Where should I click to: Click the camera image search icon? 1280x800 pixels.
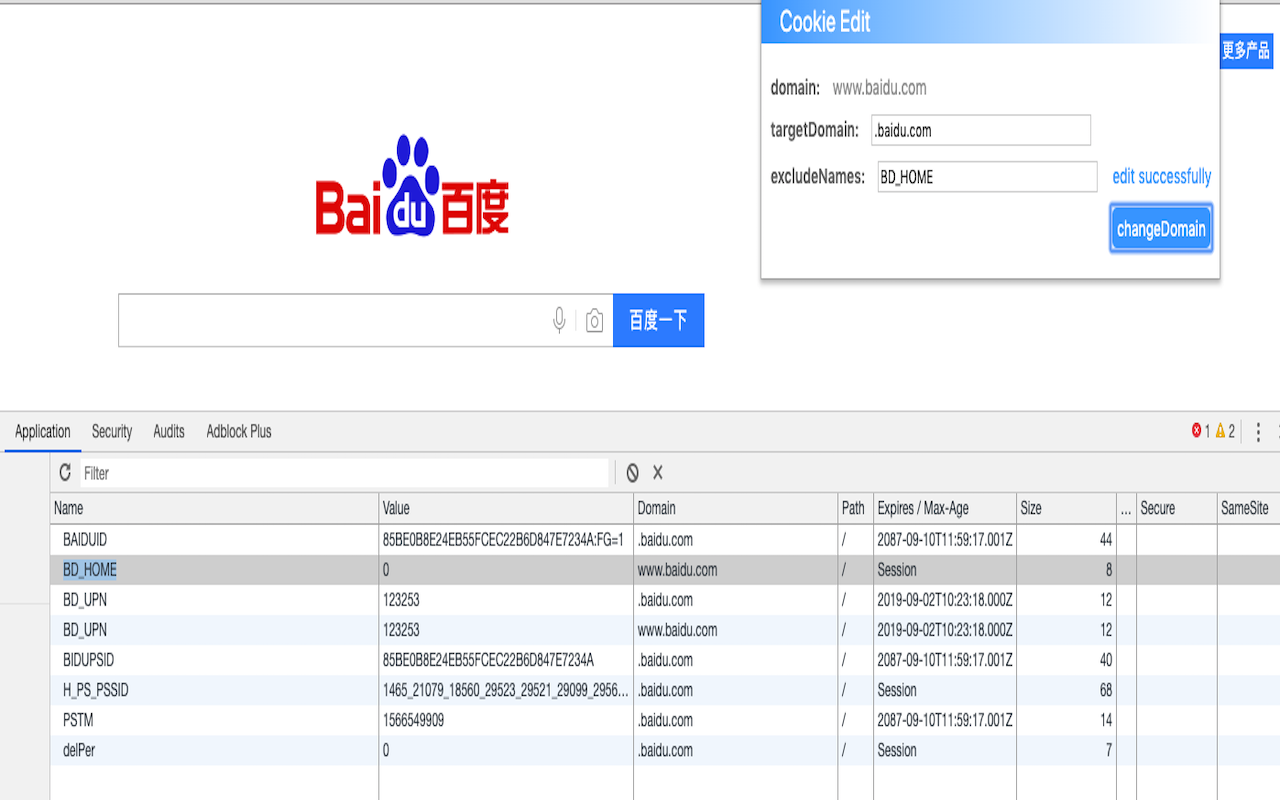(x=594, y=320)
